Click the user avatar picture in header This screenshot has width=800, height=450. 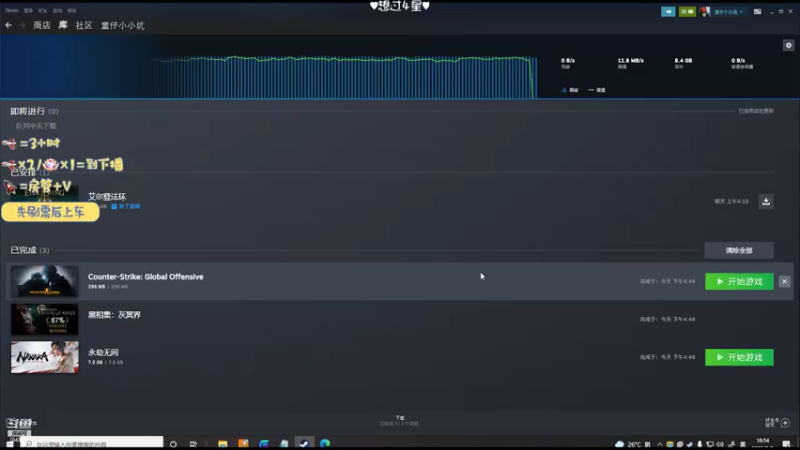tap(705, 11)
